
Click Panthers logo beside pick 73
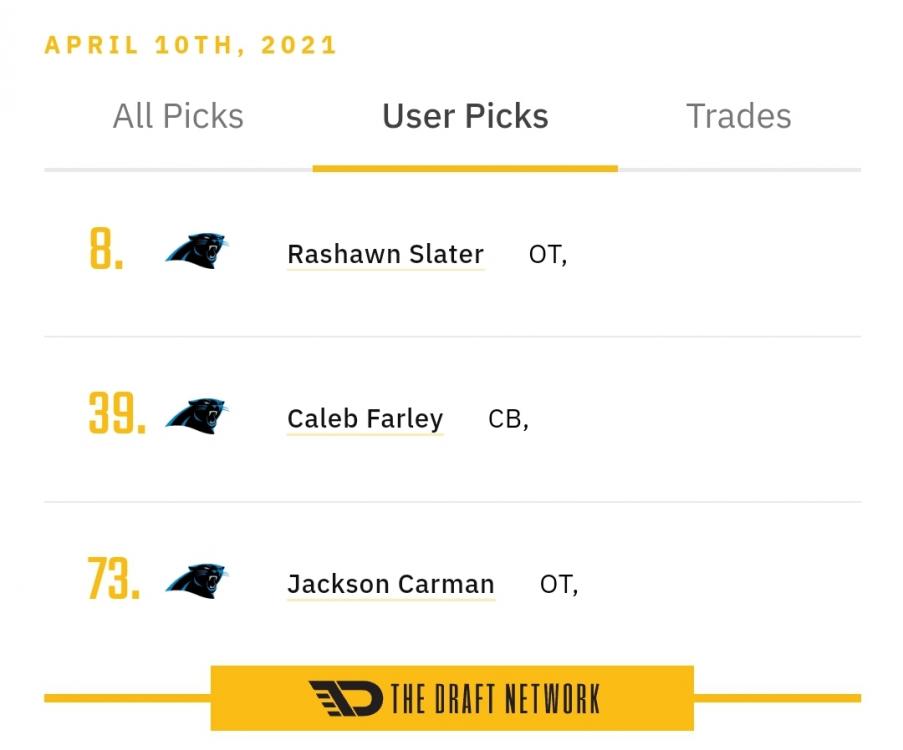tap(197, 581)
